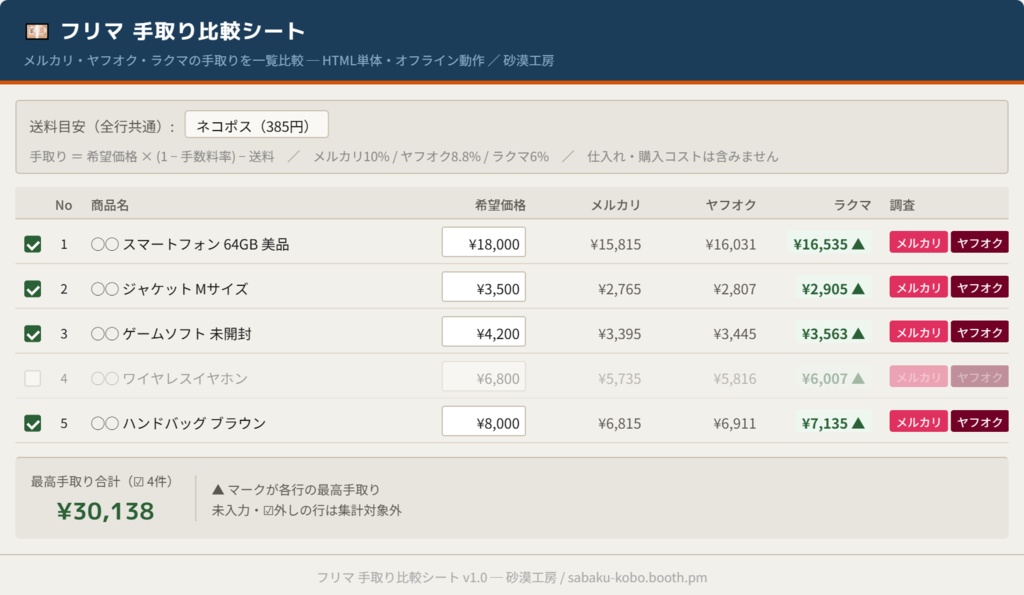
Task: Click the ヤフオク badge in the ハンドバッグ row
Action: point(981,421)
